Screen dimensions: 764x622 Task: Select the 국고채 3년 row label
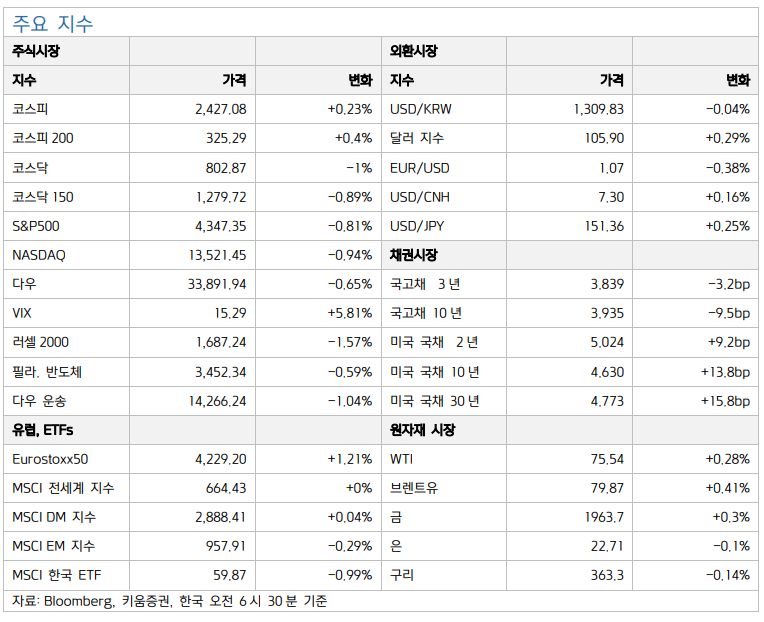[x=425, y=283]
